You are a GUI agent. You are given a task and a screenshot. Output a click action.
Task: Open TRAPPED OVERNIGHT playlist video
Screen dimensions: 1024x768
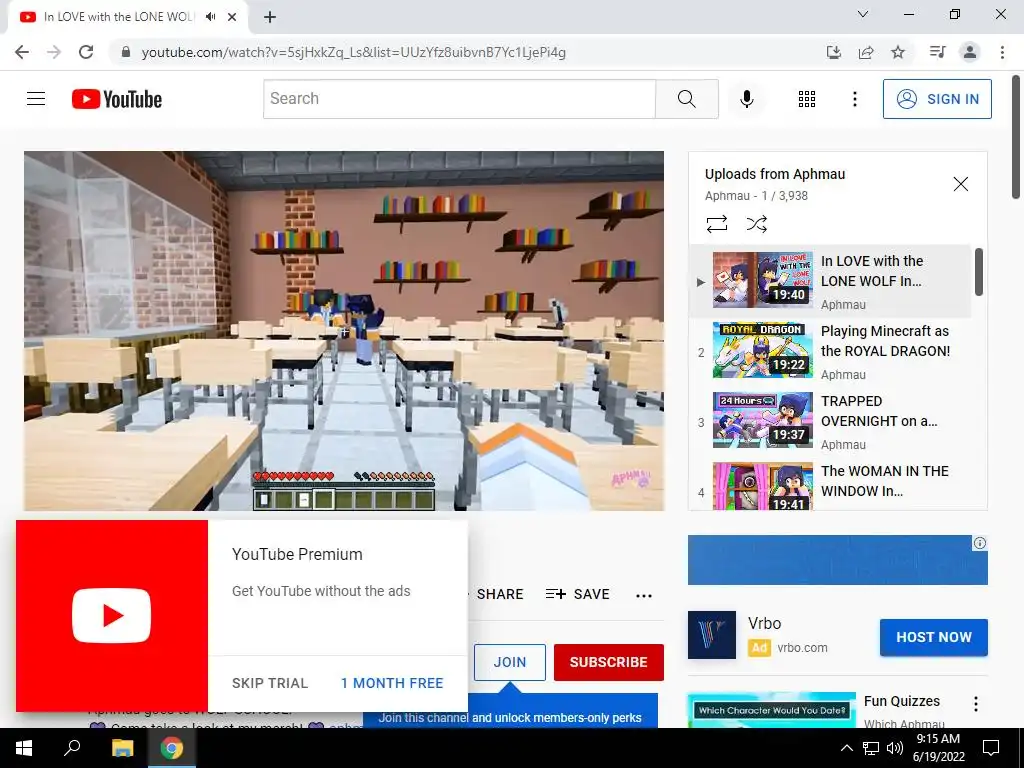830,421
